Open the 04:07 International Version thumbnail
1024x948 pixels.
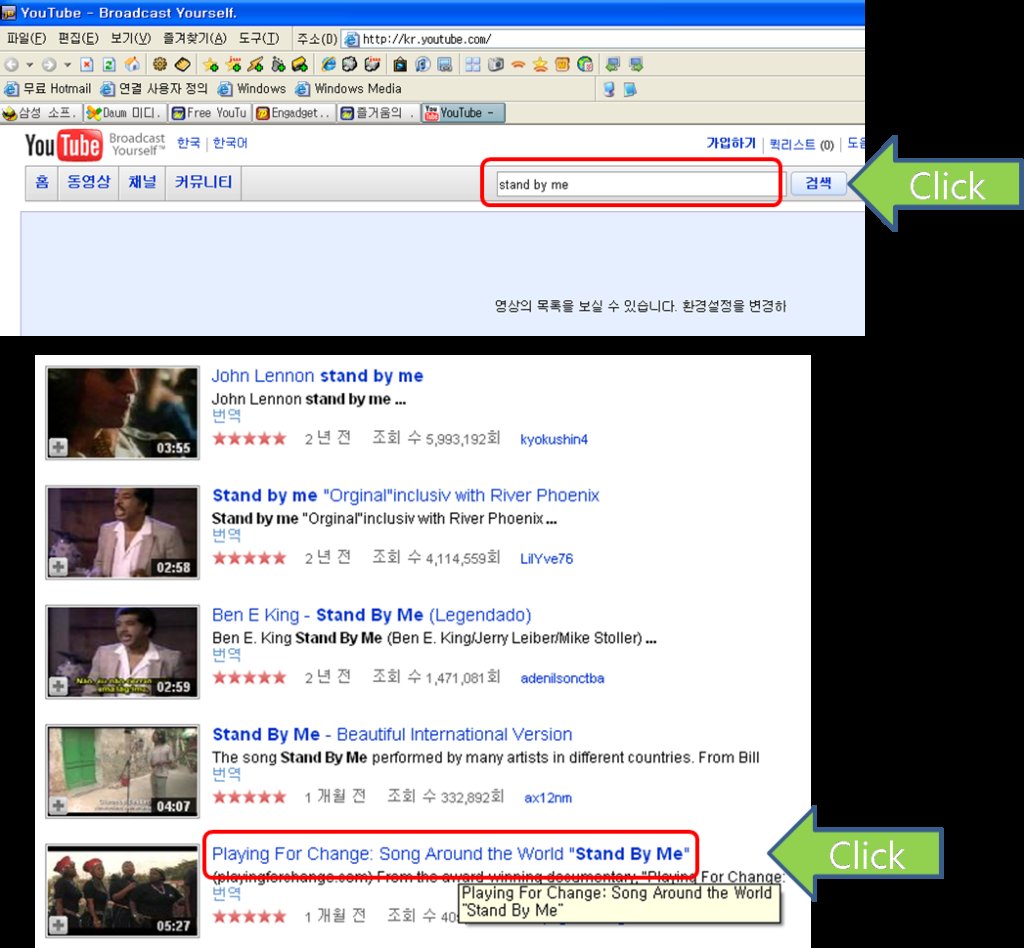pos(122,771)
